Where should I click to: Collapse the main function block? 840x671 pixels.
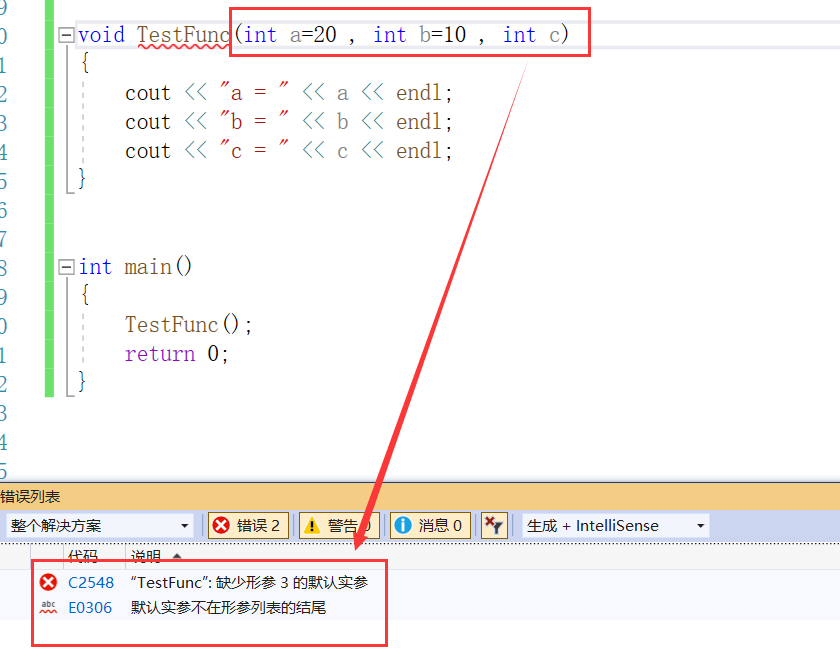[x=66, y=267]
